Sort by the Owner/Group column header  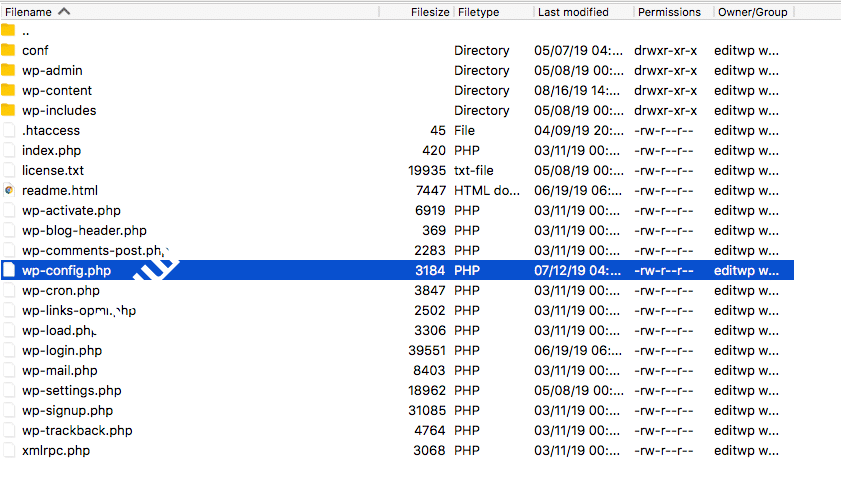[x=753, y=12]
